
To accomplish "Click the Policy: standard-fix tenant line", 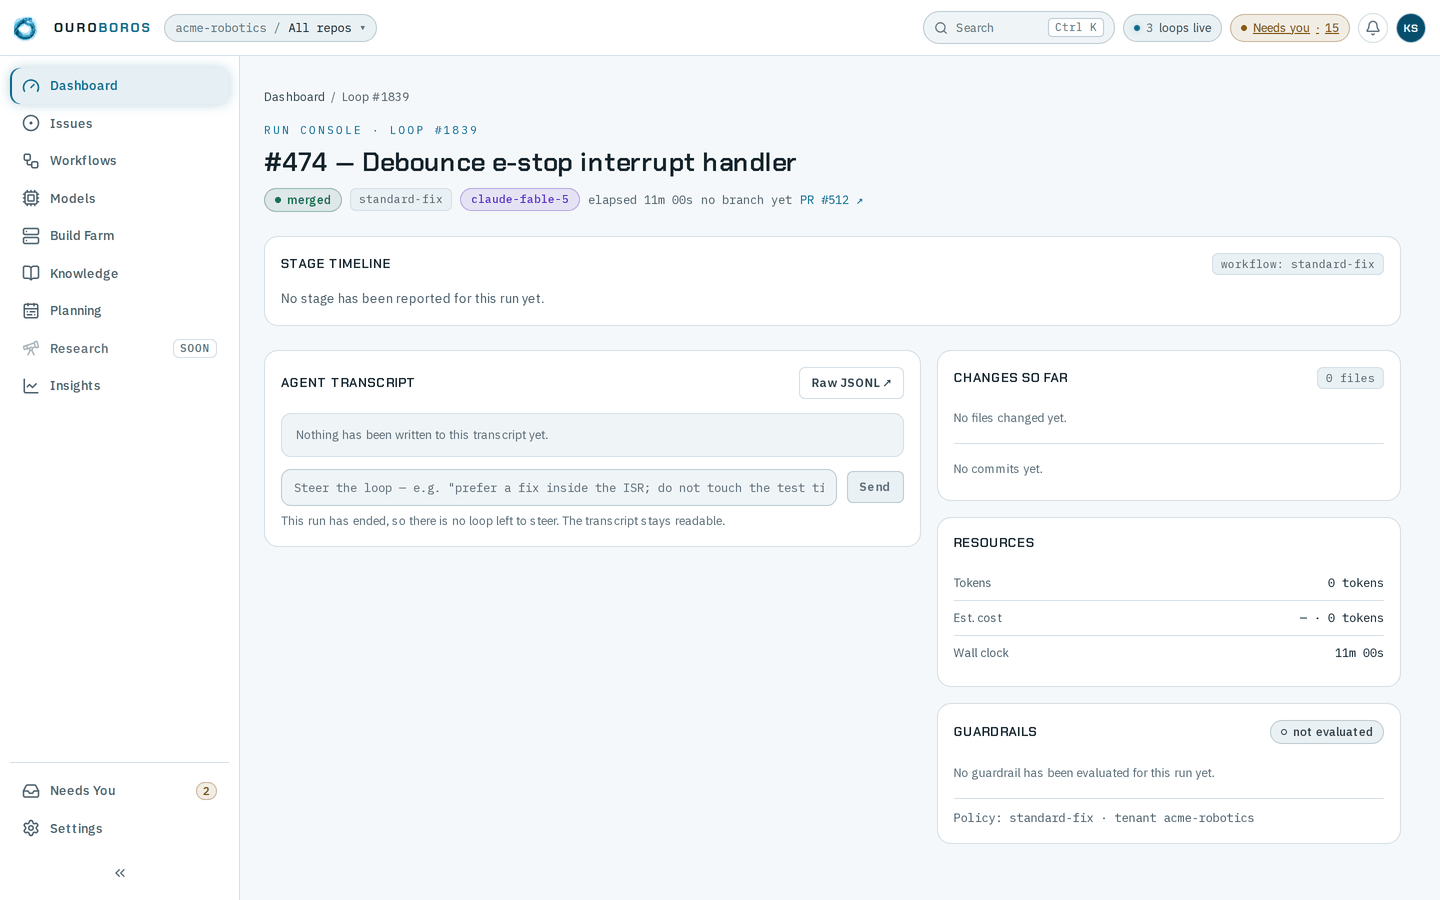I will click(x=1104, y=818).
